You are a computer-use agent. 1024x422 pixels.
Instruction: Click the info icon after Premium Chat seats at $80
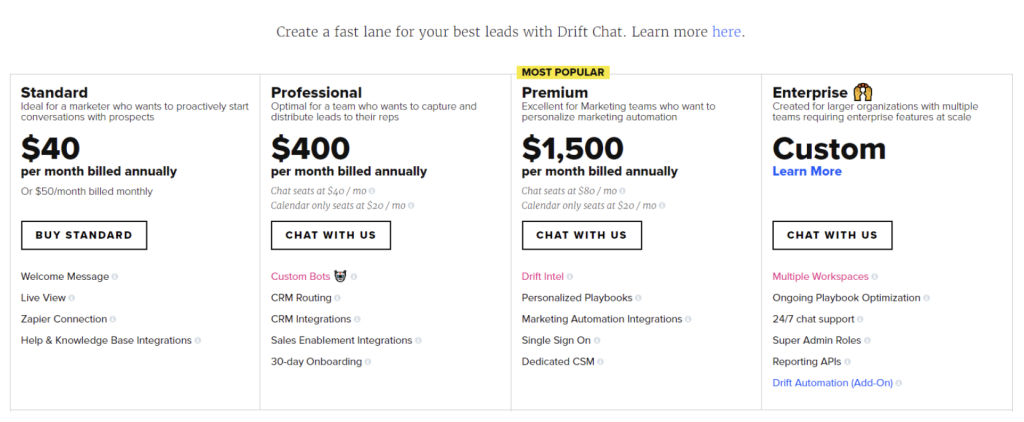pos(622,191)
